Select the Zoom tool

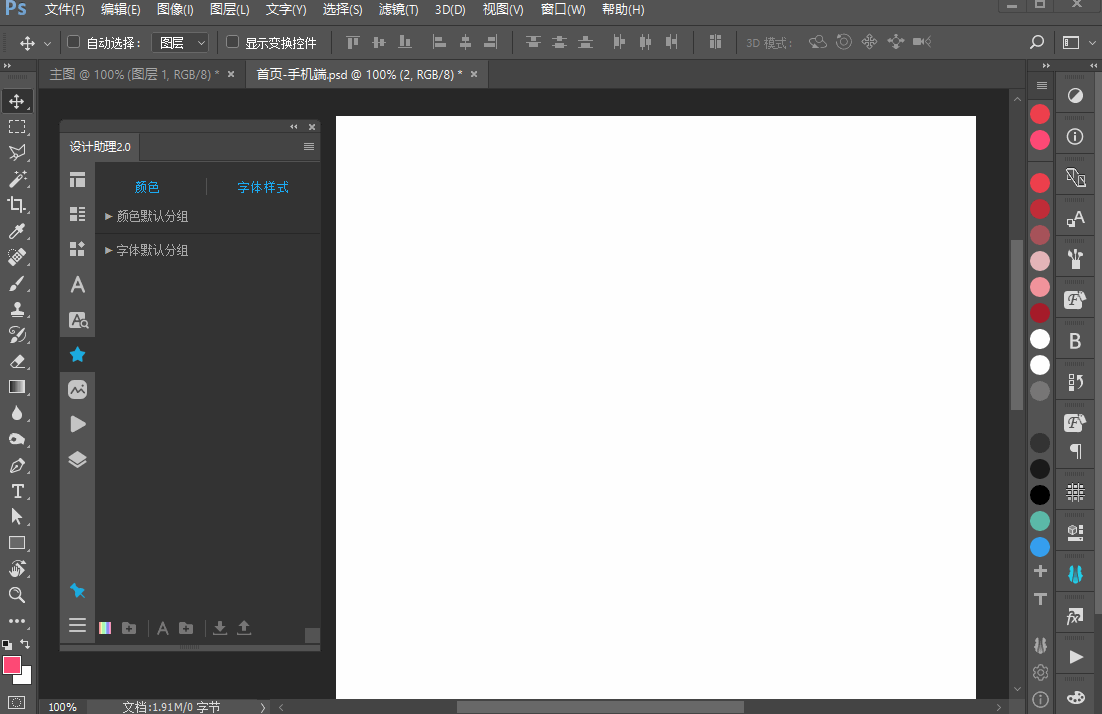(x=17, y=595)
